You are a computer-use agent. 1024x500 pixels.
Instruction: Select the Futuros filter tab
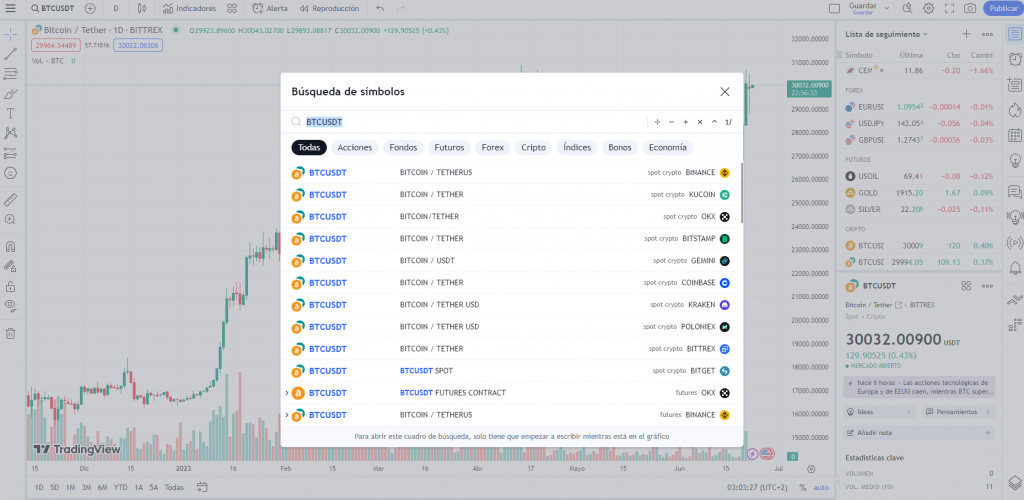click(449, 148)
